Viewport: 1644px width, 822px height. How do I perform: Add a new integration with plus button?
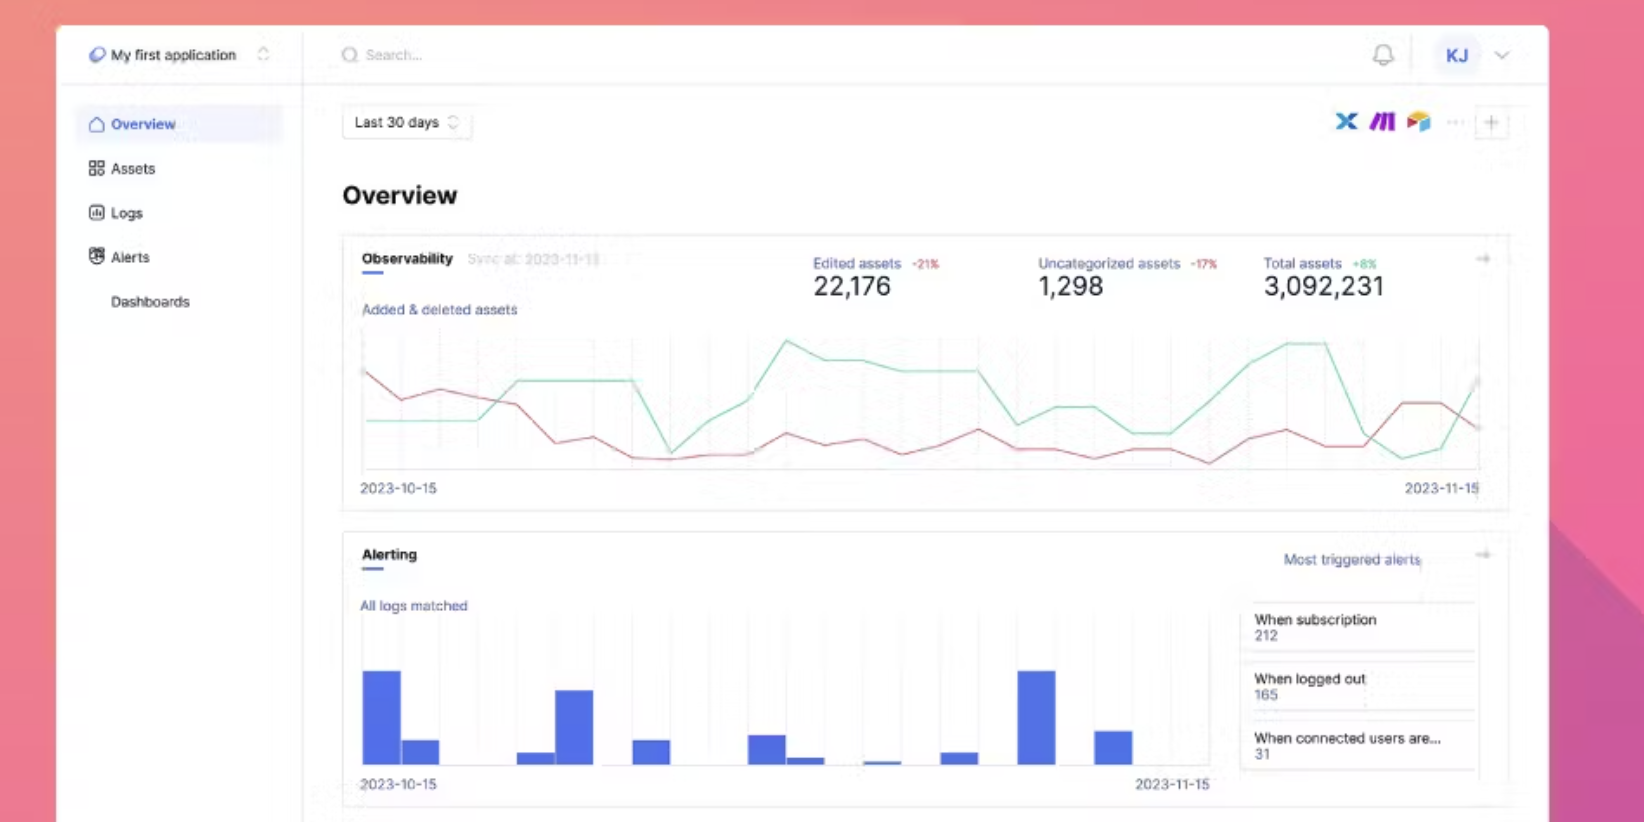point(1491,123)
